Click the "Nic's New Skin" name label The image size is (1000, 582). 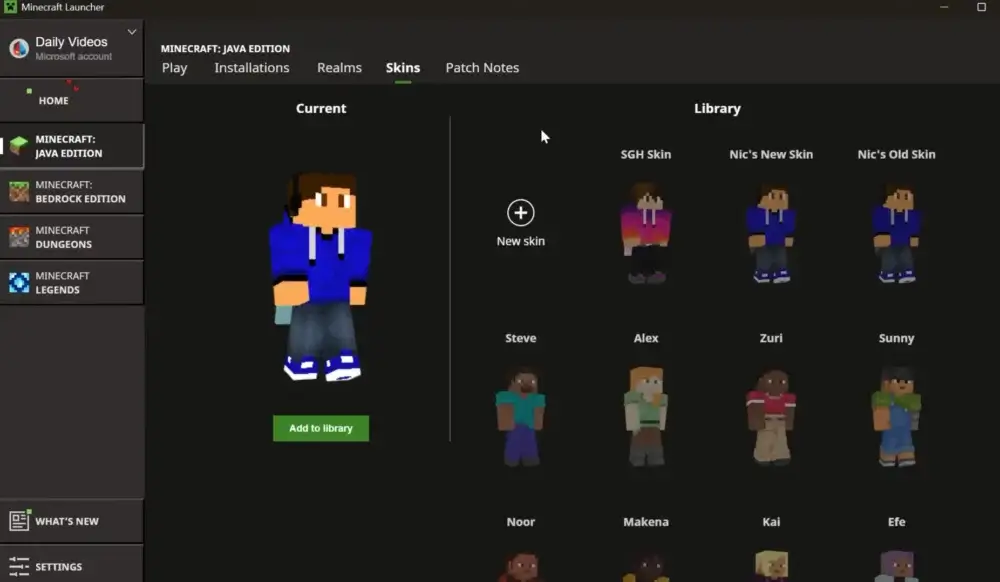[771, 154]
